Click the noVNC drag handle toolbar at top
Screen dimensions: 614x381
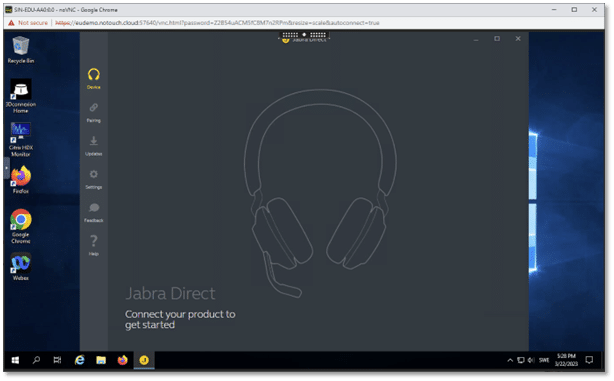click(x=304, y=35)
